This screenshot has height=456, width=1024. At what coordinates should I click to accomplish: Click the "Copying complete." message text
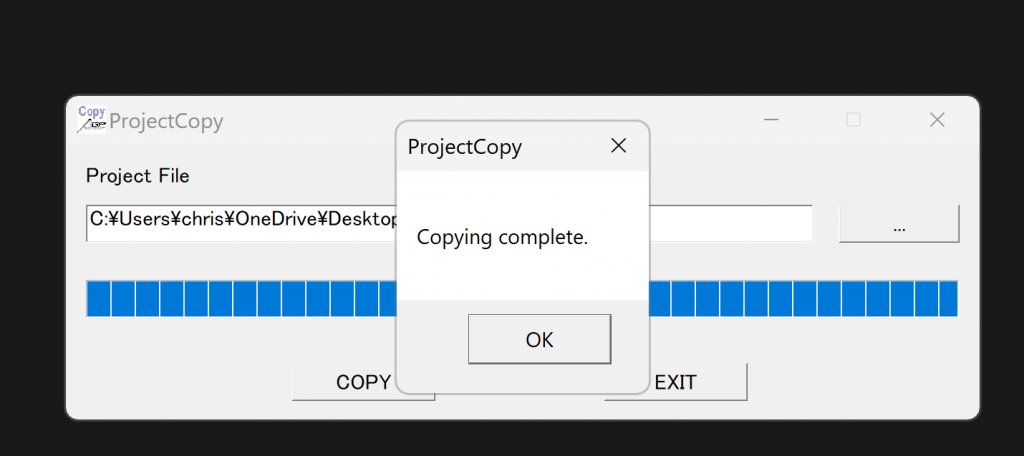click(x=502, y=238)
